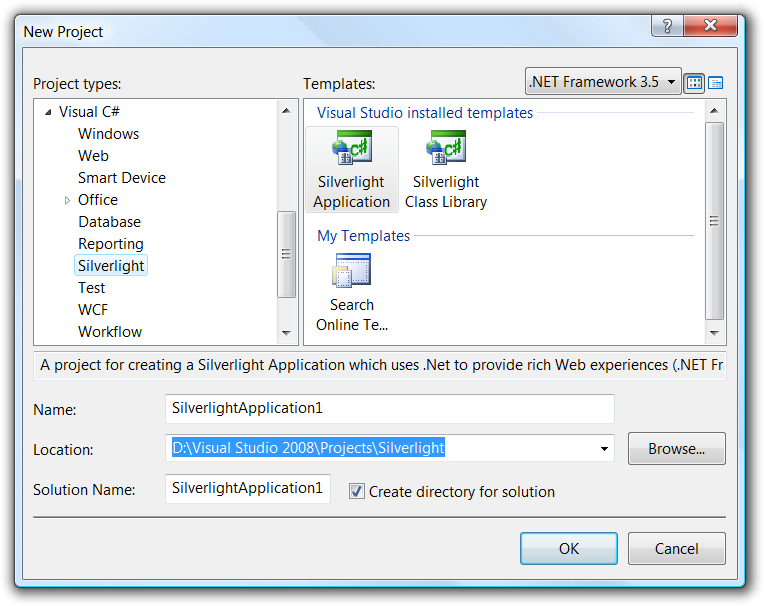The height and width of the screenshot is (606, 764).
Task: Open the .NET Framework 3.5 dropdown
Action: point(603,81)
